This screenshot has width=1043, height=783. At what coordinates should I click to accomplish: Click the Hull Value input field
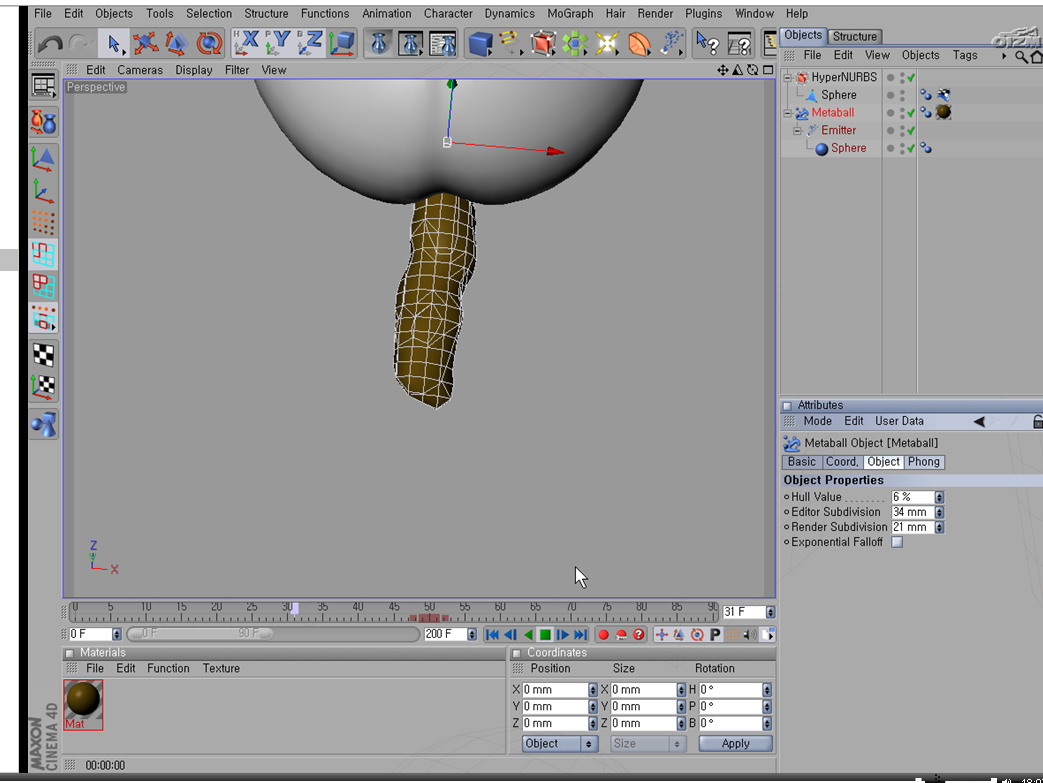tap(912, 497)
